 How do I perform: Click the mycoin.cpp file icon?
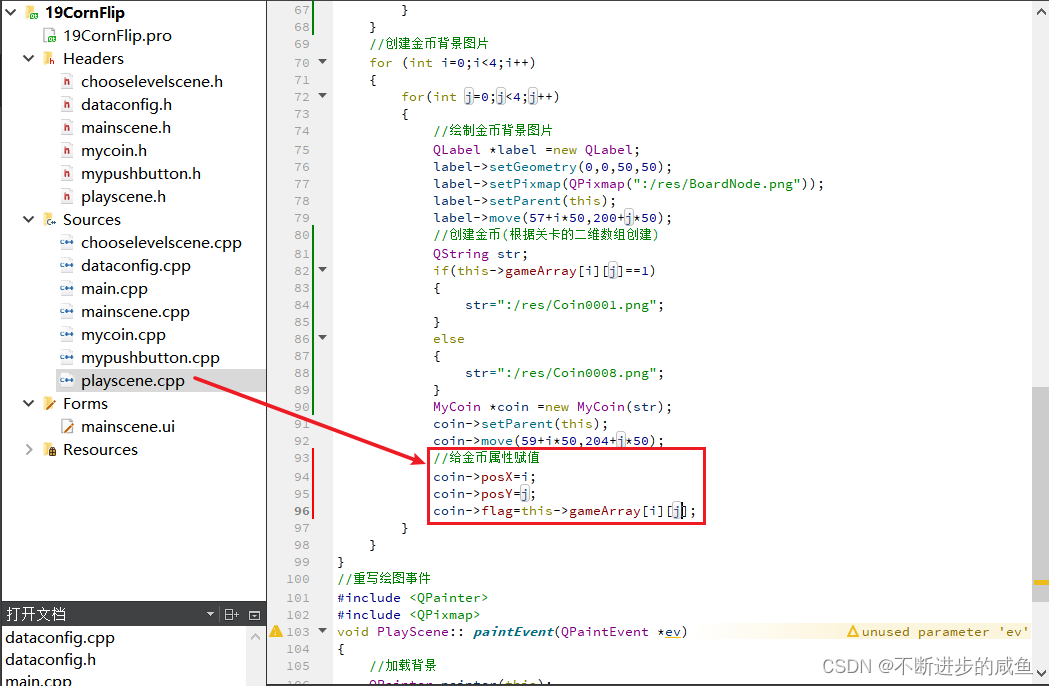click(67, 334)
